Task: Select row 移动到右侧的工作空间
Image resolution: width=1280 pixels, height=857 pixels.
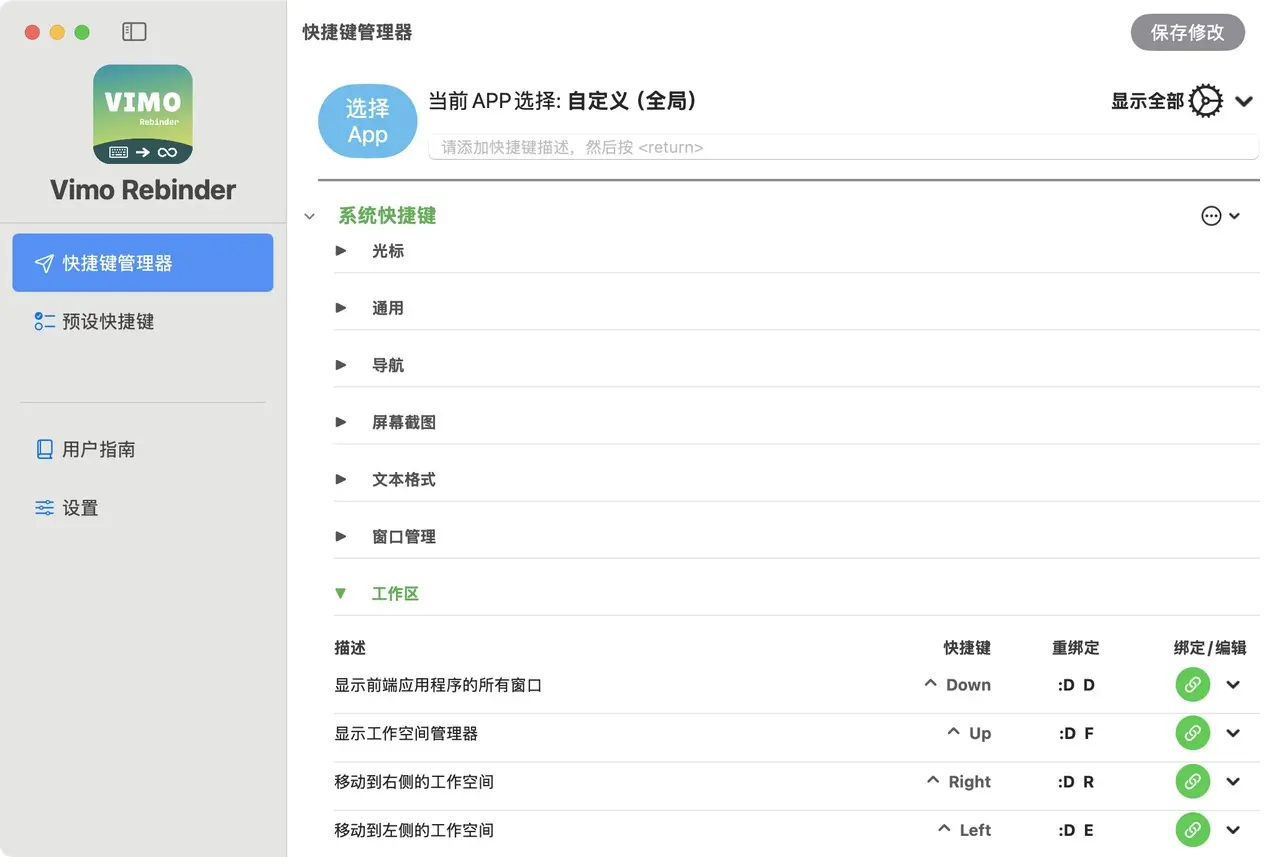Action: (796, 782)
